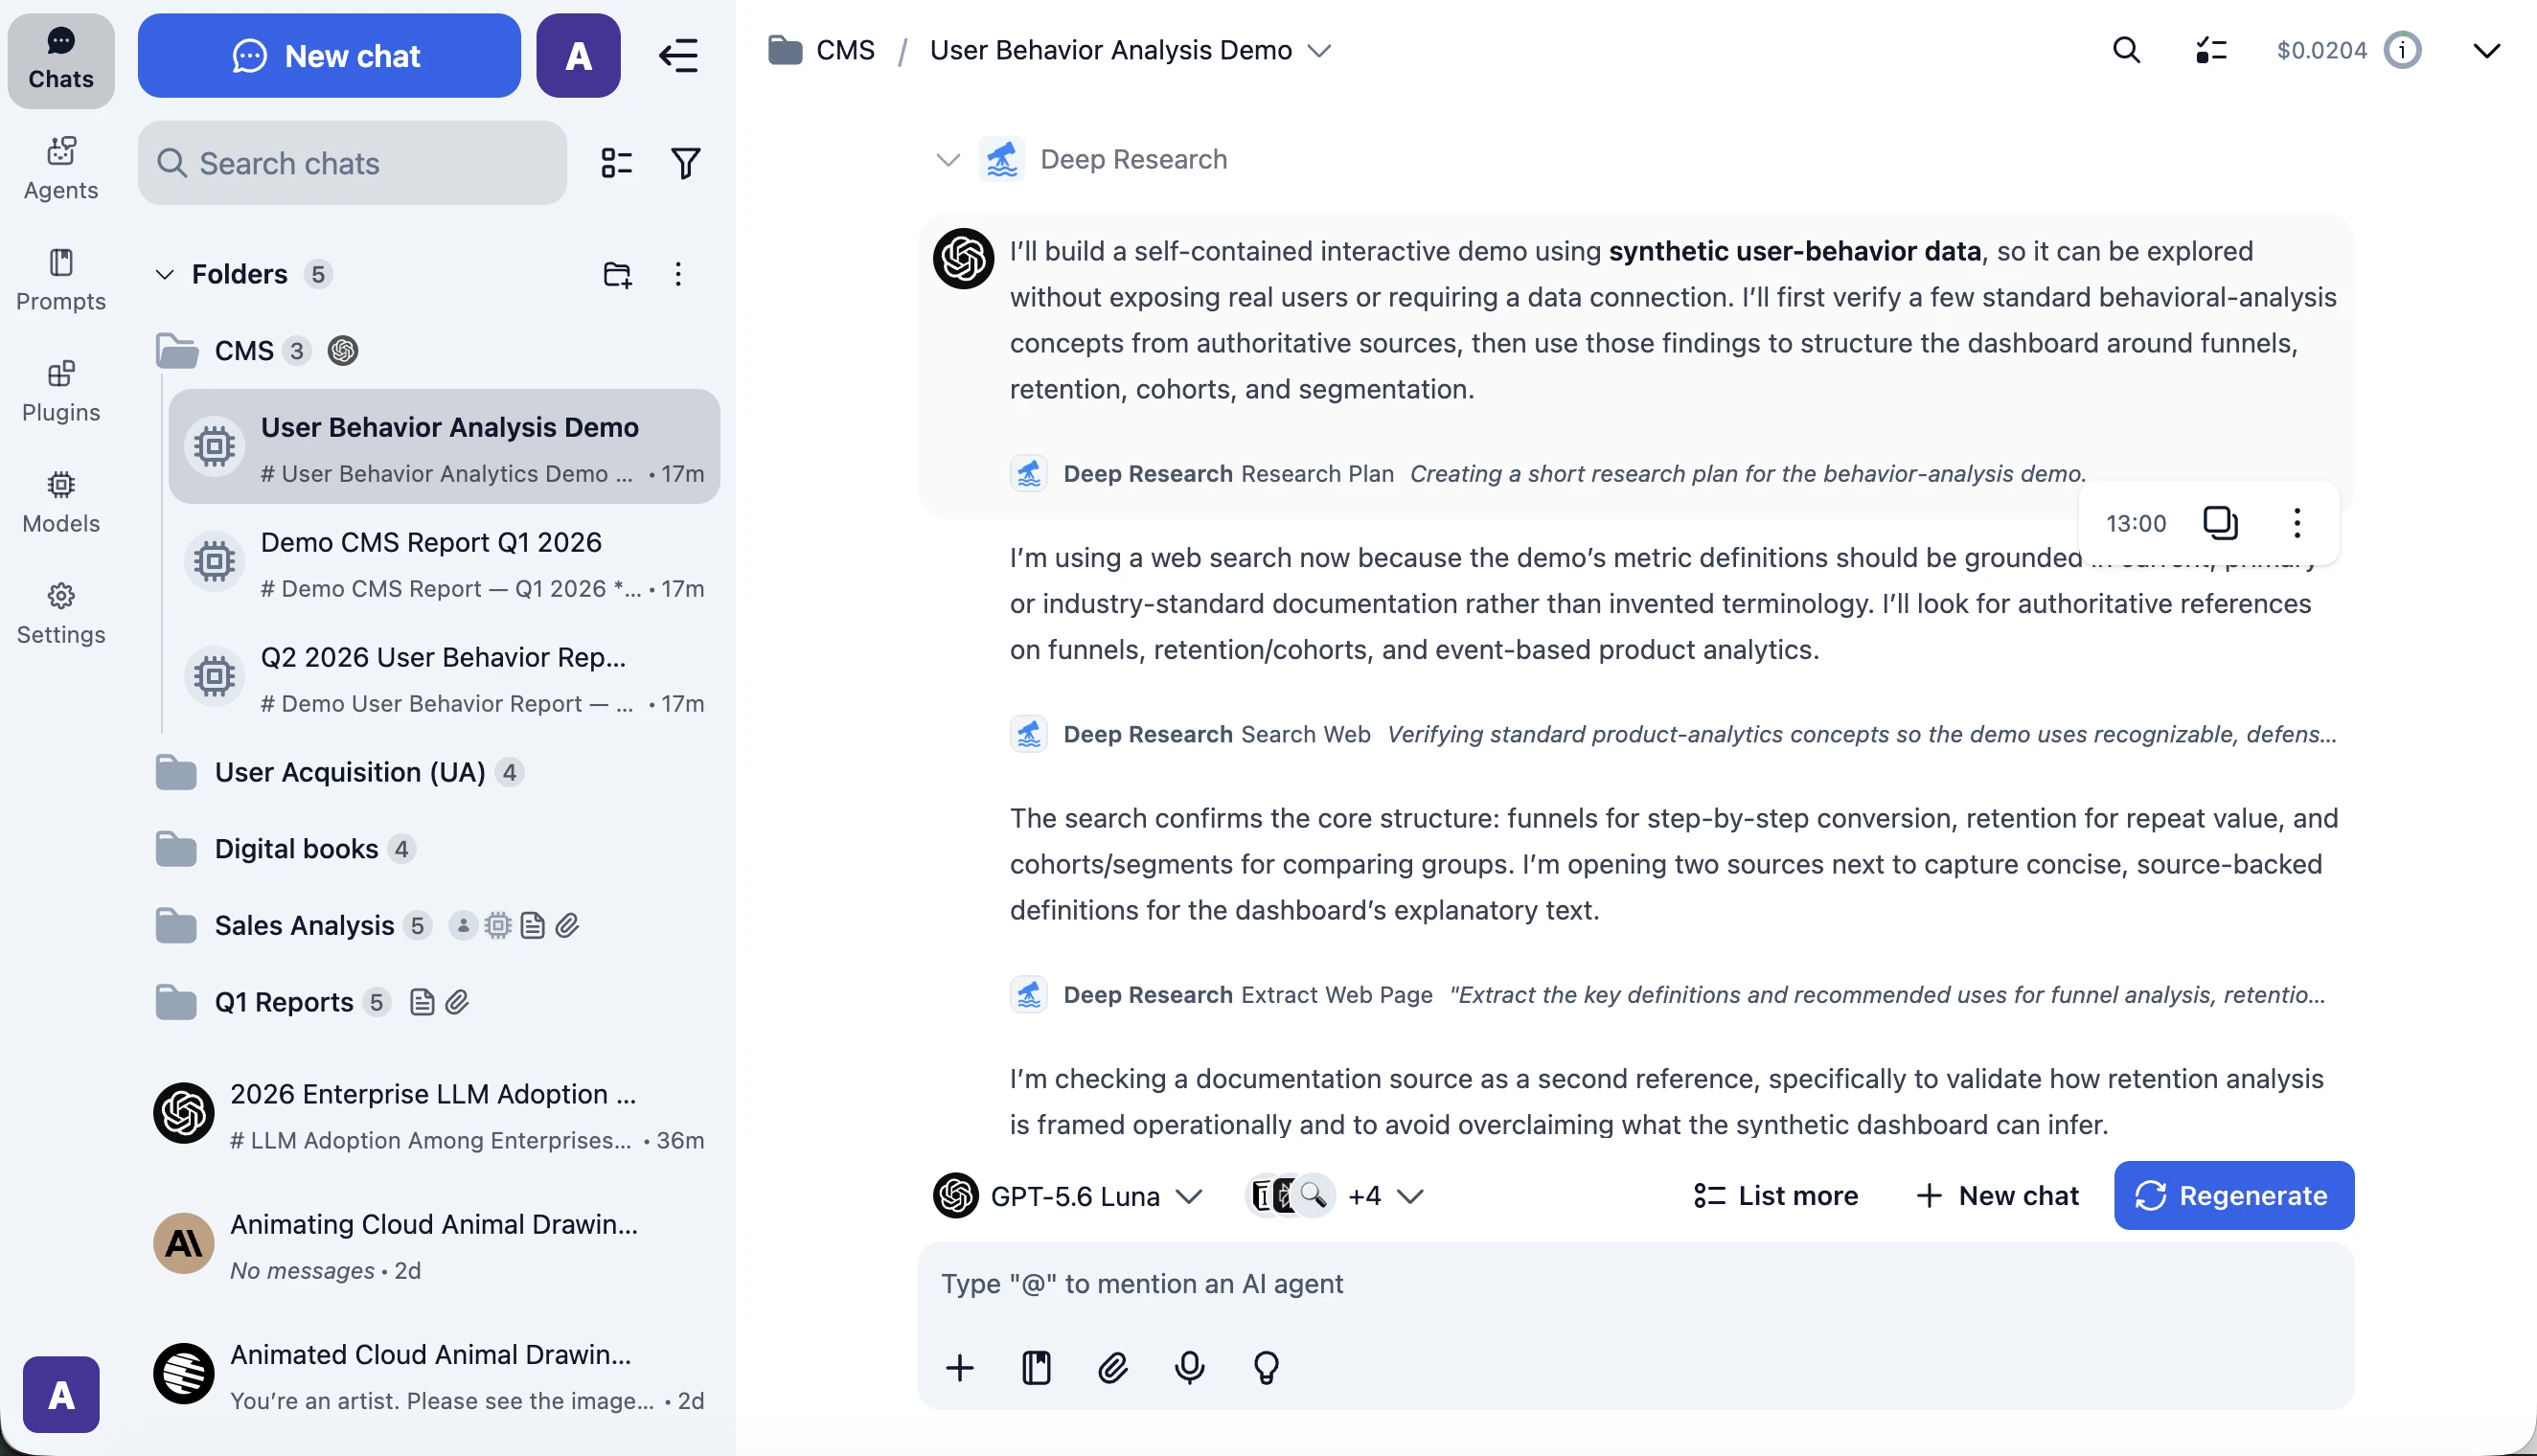The width and height of the screenshot is (2537, 1456).
Task: Collapse sidebar with the arrow-lines icon
Action: pyautogui.click(x=678, y=56)
